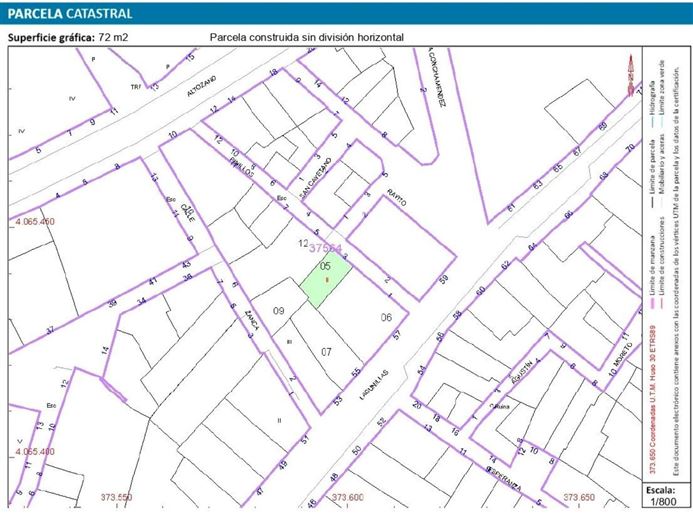Click the CONCHA MENDEZ street name

point(435,78)
